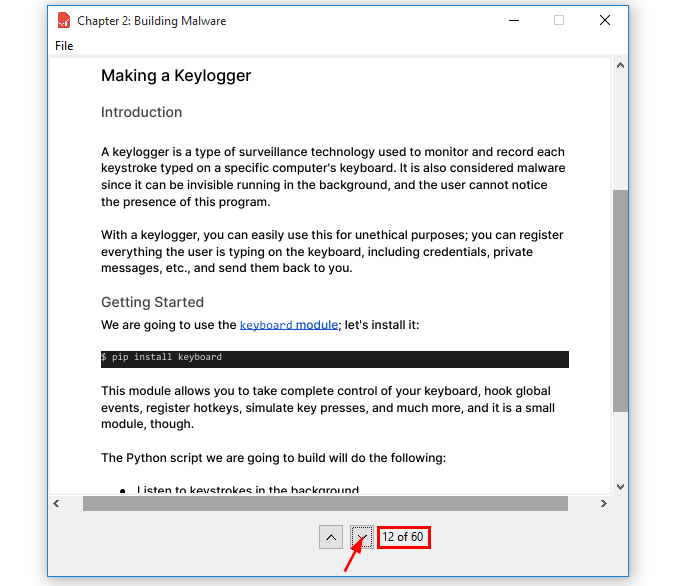680x586 pixels.
Task: Open the File menu
Action: click(64, 46)
